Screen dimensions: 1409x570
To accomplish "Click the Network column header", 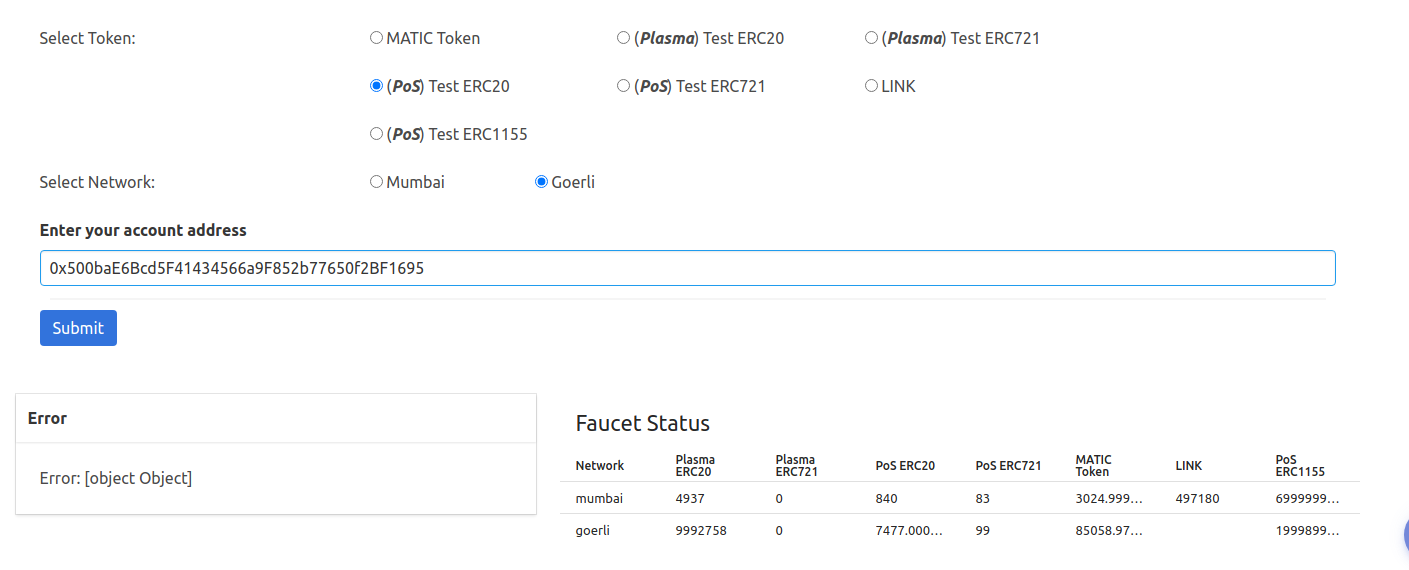I will coord(600,466).
